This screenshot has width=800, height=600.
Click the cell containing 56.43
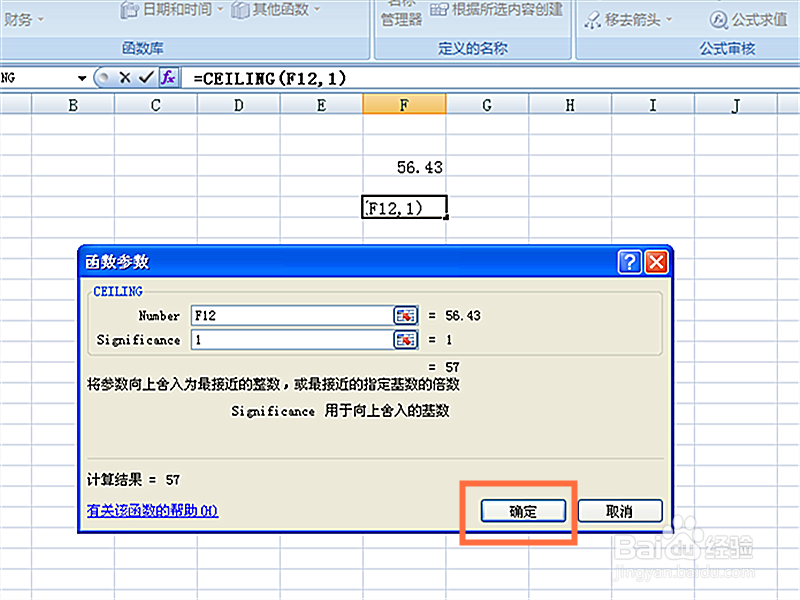404,167
